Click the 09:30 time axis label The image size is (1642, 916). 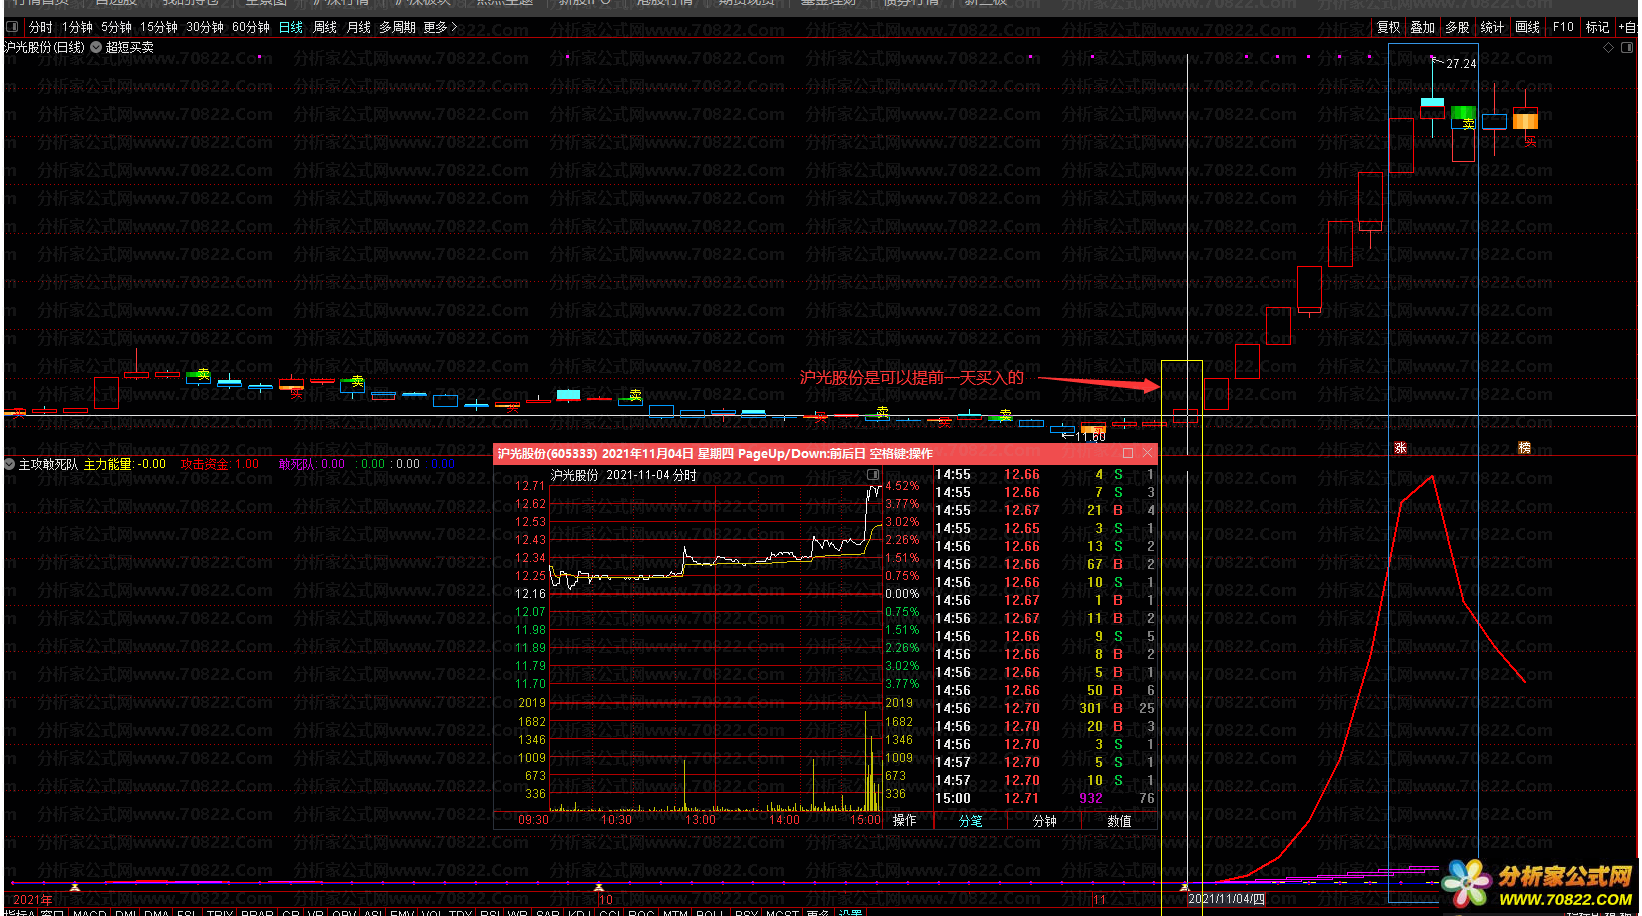tap(533, 820)
